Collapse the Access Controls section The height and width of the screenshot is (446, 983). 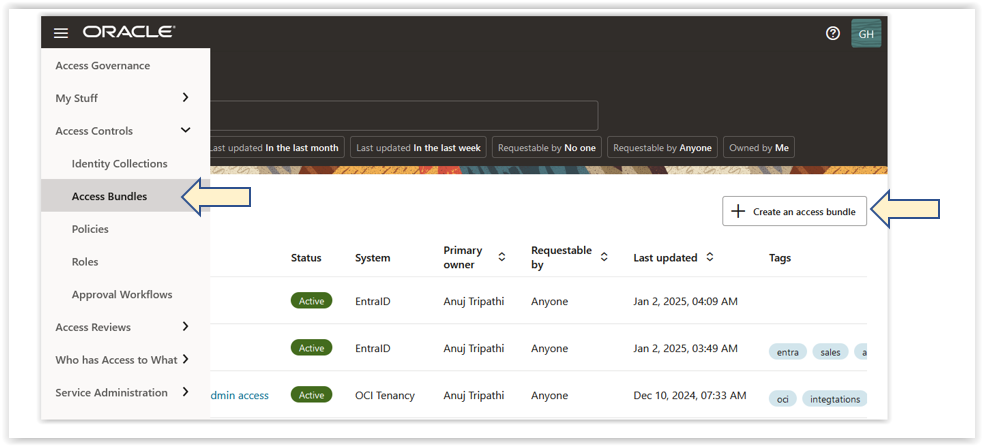click(185, 131)
